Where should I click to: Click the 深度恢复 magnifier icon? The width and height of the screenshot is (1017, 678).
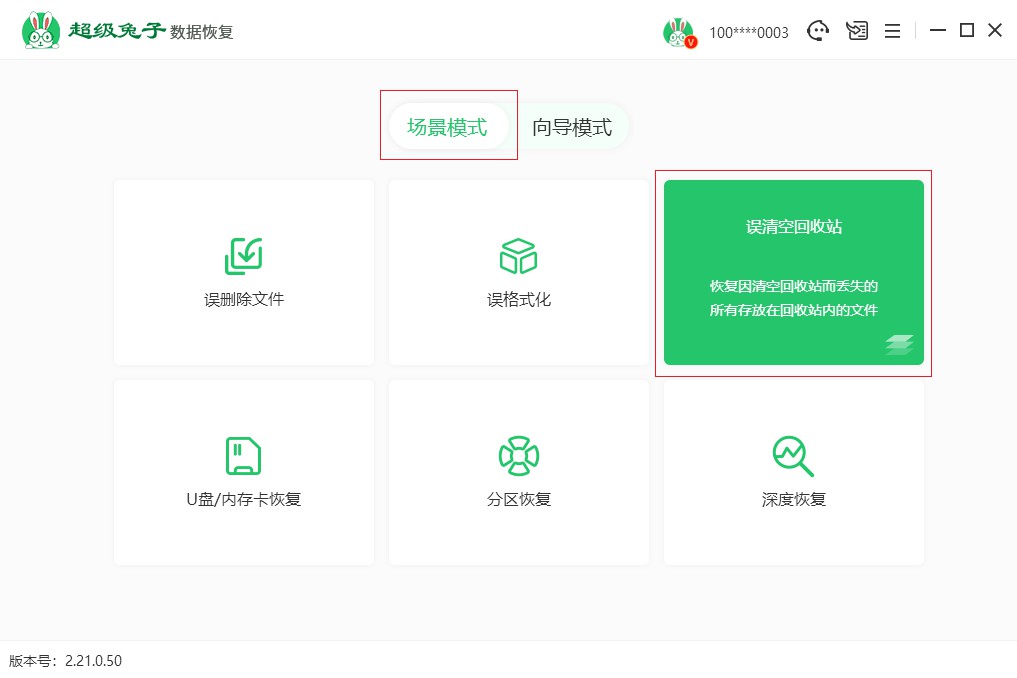[793, 456]
